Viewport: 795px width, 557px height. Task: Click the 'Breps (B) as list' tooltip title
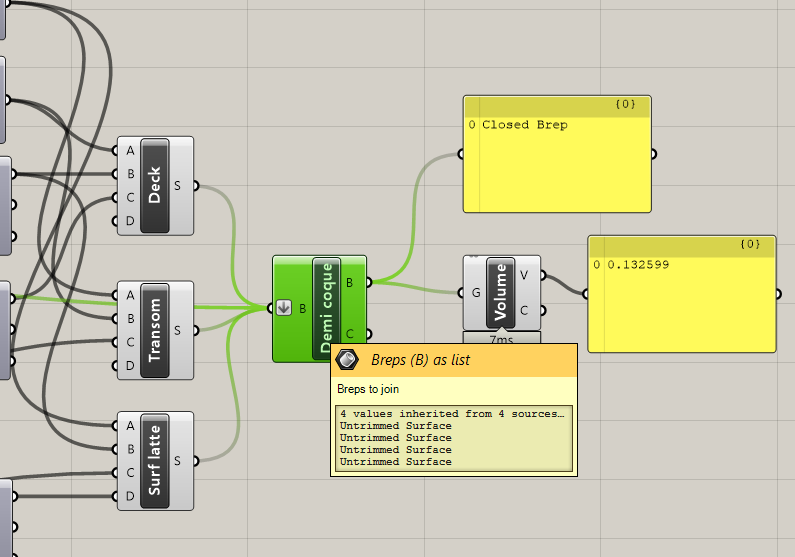(x=420, y=360)
